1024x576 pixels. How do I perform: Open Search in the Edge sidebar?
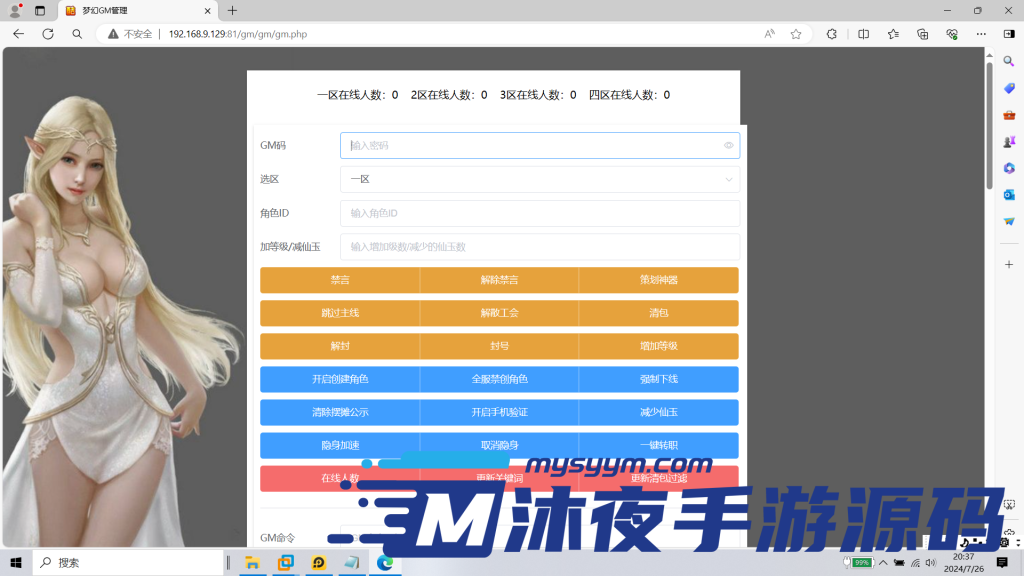(x=1009, y=60)
